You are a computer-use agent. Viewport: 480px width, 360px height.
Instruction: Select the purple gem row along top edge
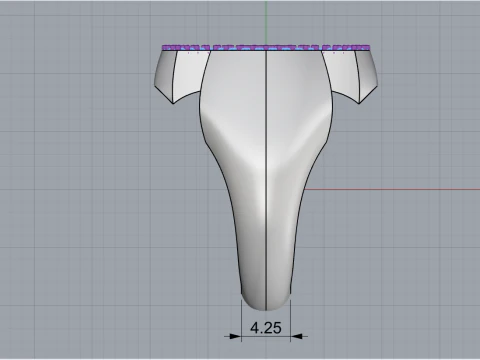[266, 47]
